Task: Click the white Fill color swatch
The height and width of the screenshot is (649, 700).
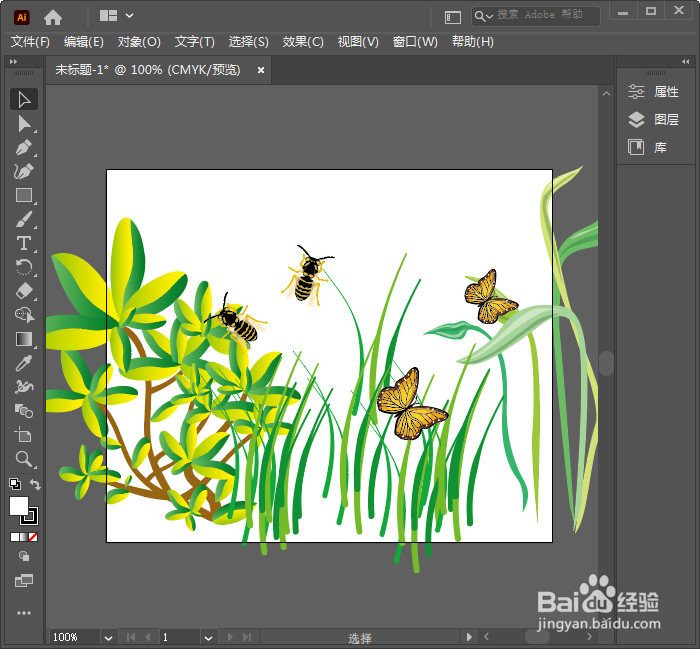Action: click(19, 507)
